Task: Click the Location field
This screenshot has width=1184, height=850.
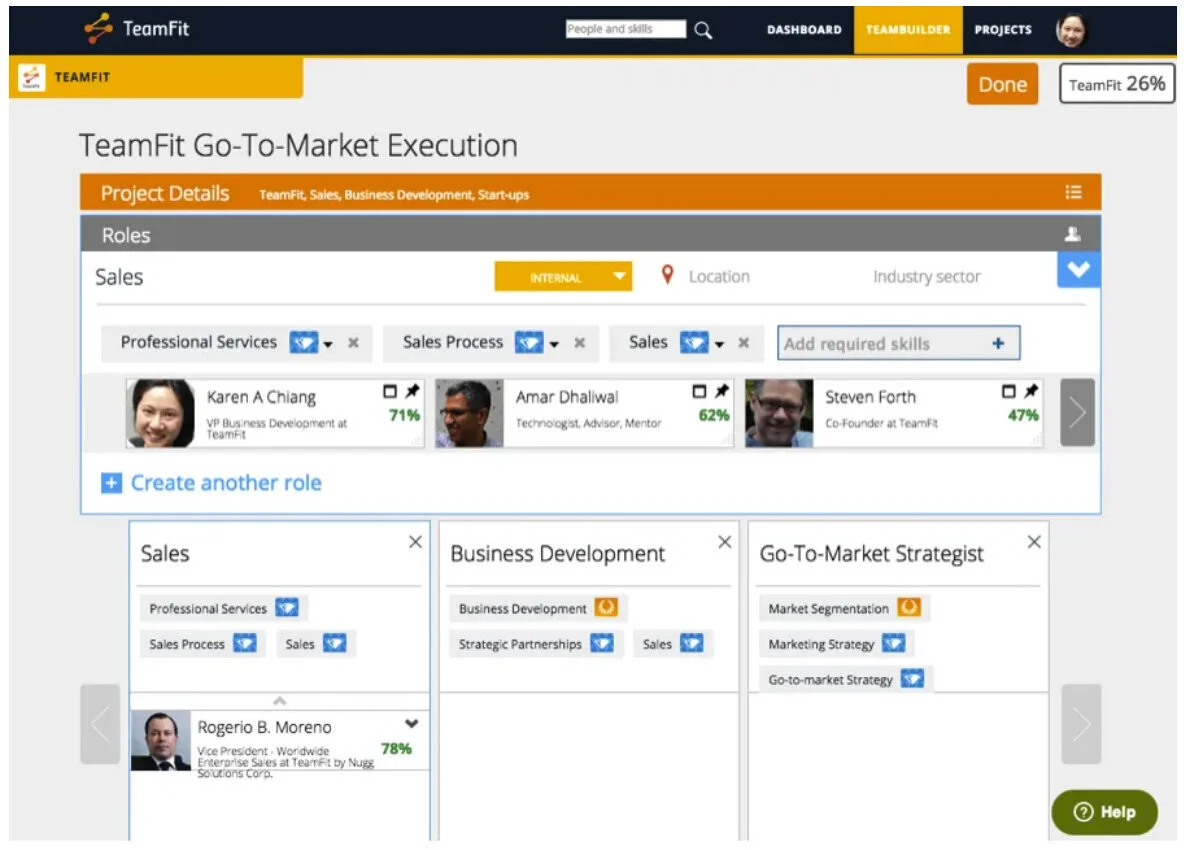Action: click(719, 276)
